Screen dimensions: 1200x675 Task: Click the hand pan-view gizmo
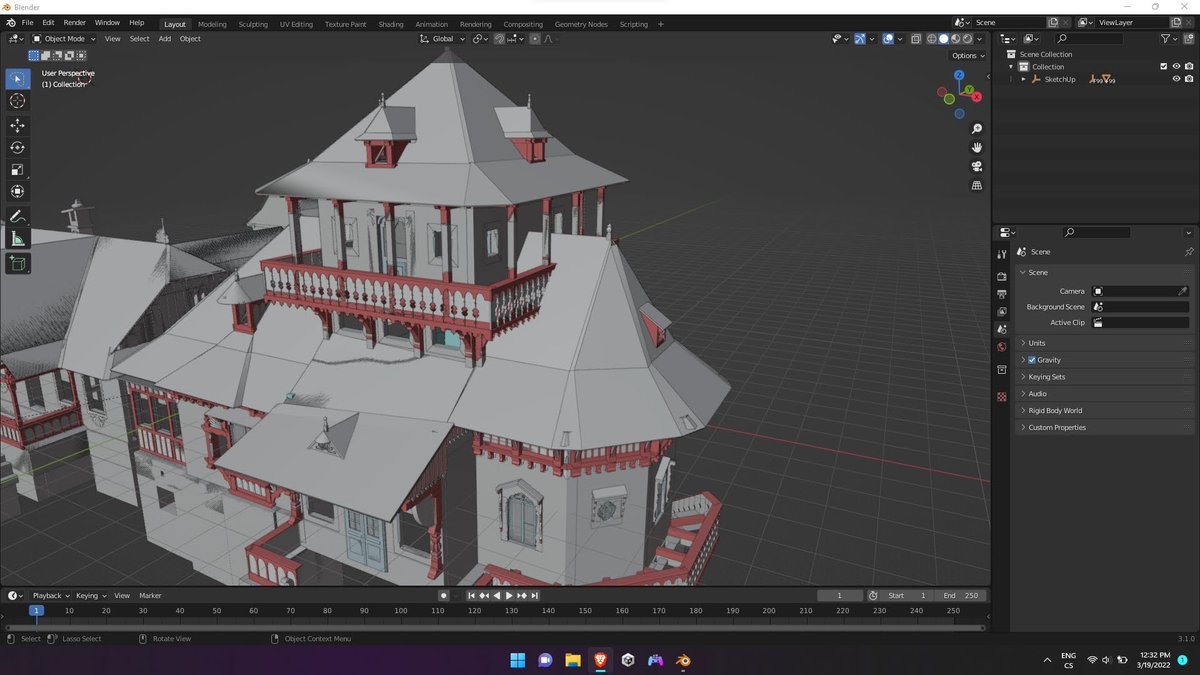click(x=977, y=147)
